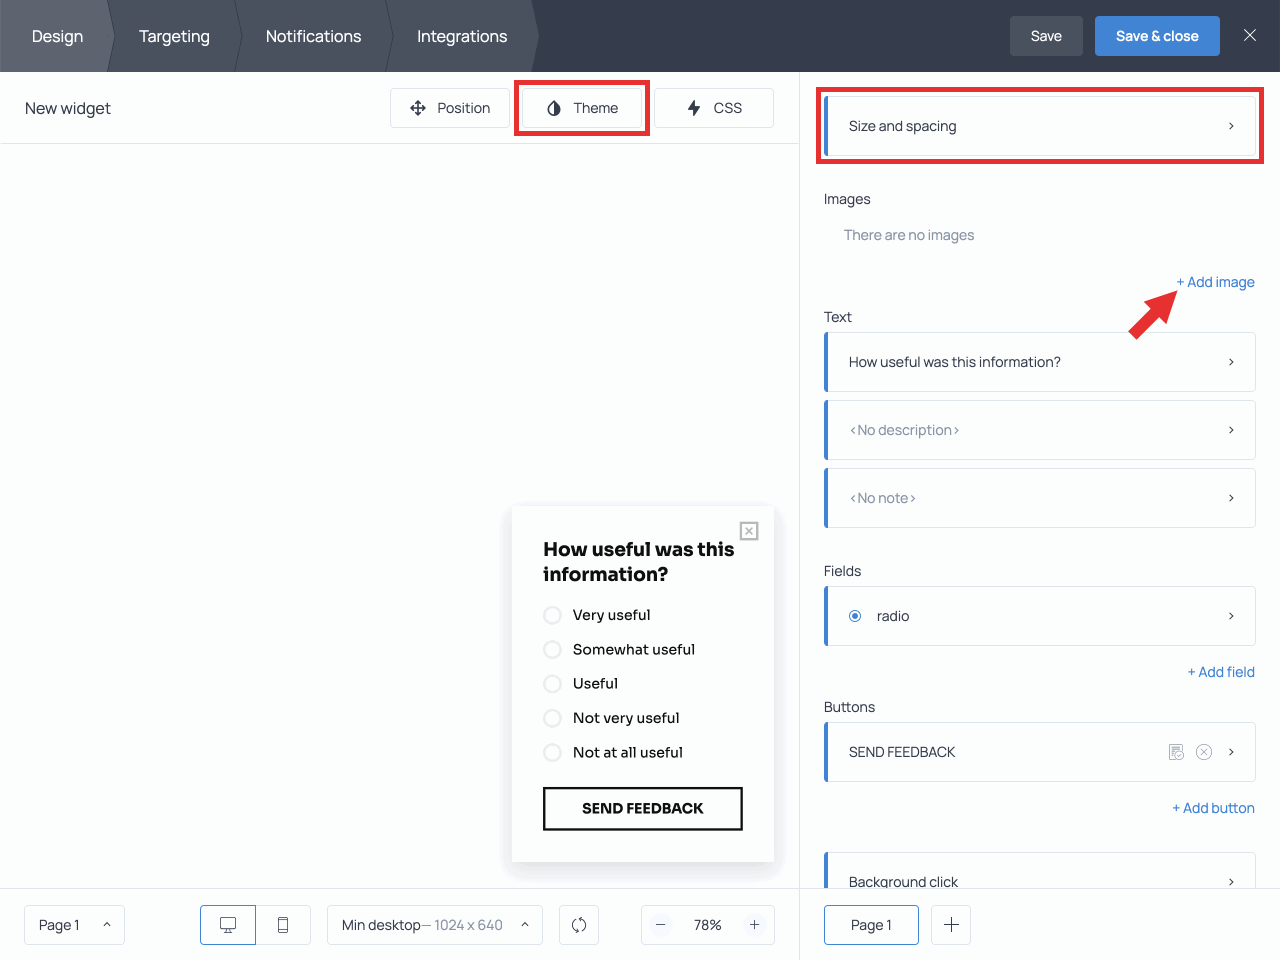
Task: Select the Somewhat useful option
Action: 552,649
